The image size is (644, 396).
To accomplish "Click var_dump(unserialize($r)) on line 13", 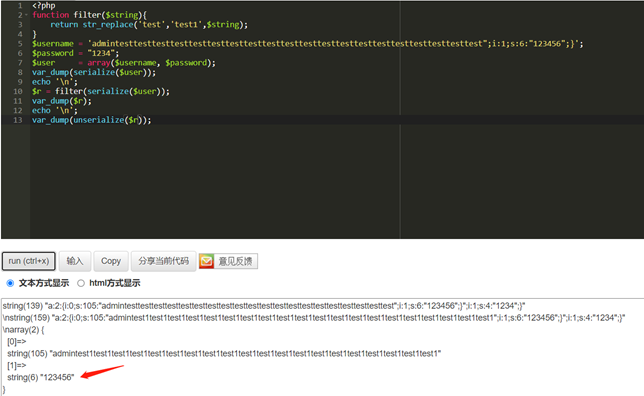I will pyautogui.click(x=92, y=120).
